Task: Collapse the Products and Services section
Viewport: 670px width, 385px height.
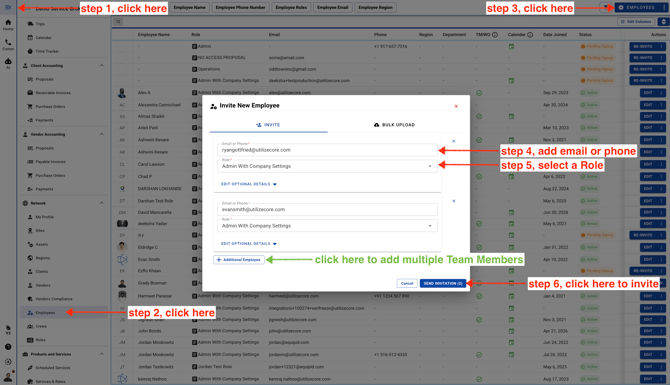Action: 102,354
